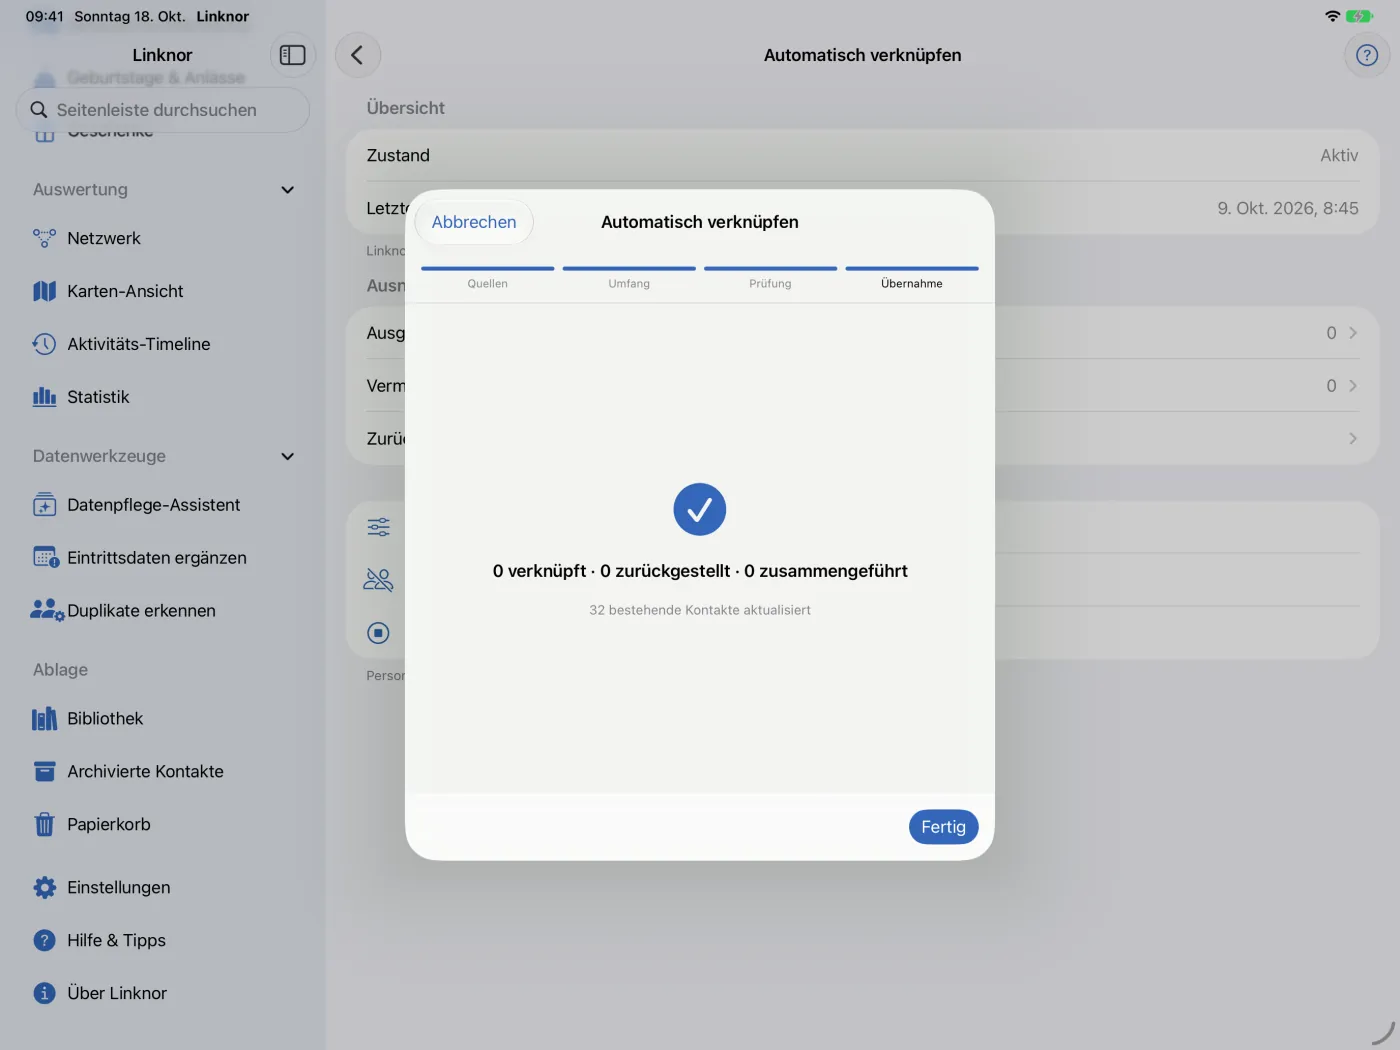Open the help question mark icon
Viewport: 1400px width, 1050px height.
tap(1367, 55)
